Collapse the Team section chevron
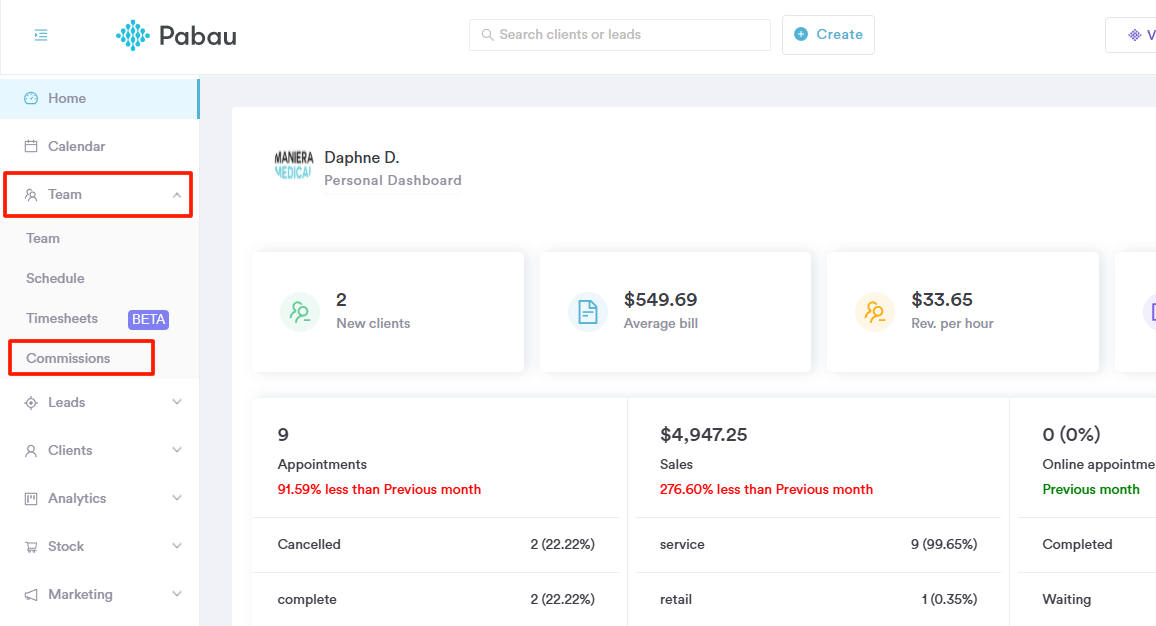The height and width of the screenshot is (626, 1156). [177, 194]
